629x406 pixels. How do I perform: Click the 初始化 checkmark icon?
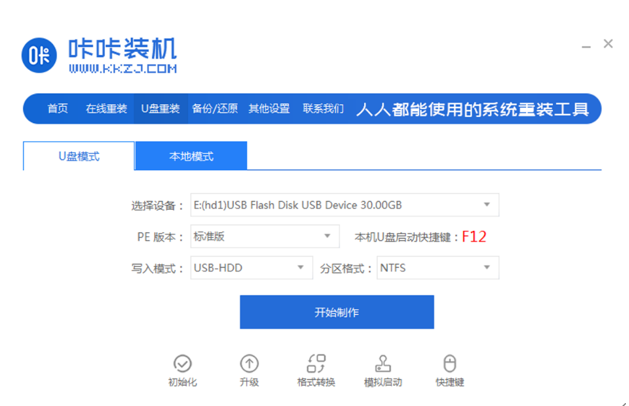tap(183, 363)
